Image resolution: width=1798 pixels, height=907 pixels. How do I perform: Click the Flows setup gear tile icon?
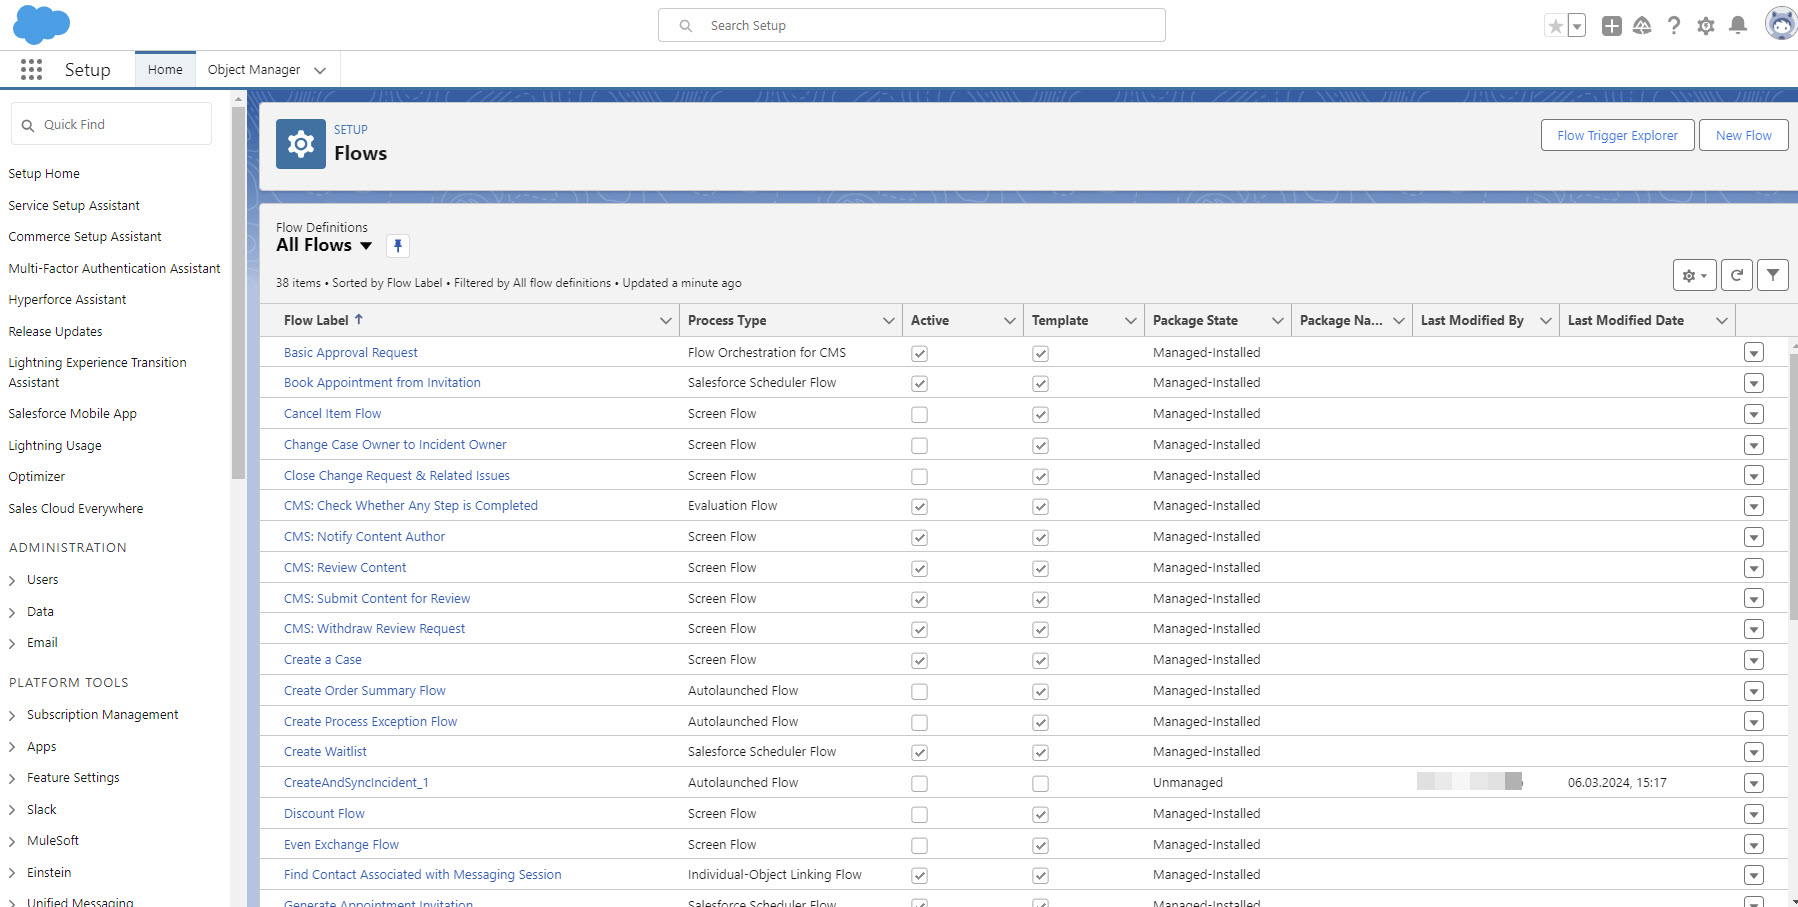[301, 144]
